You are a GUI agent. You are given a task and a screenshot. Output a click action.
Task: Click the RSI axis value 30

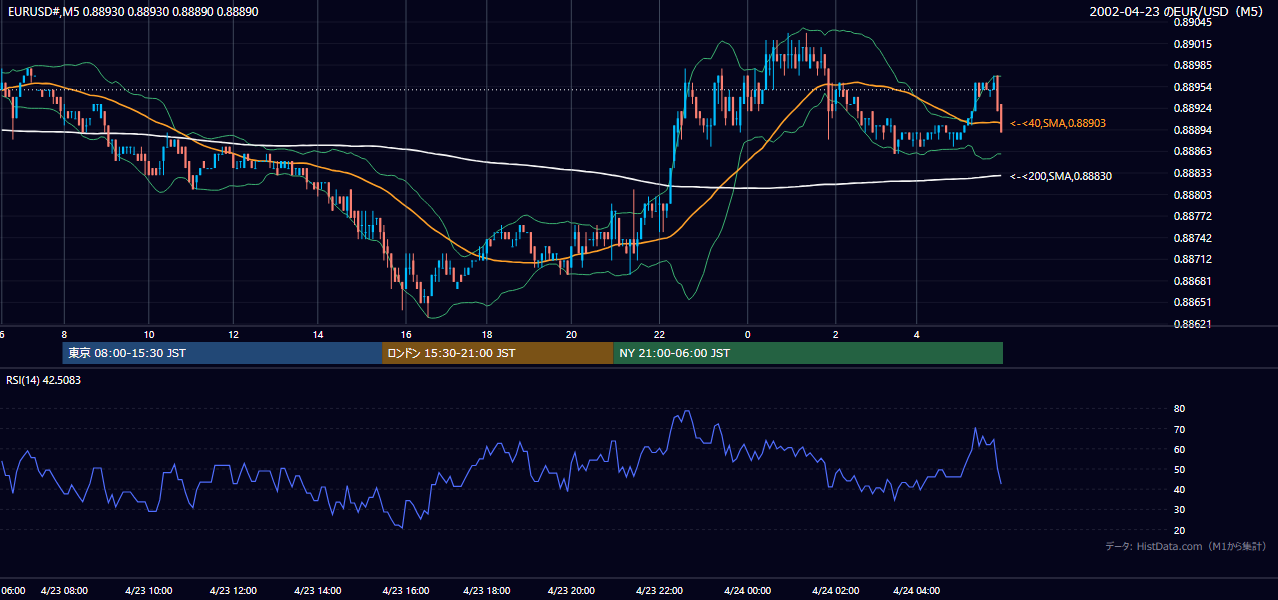point(1180,510)
